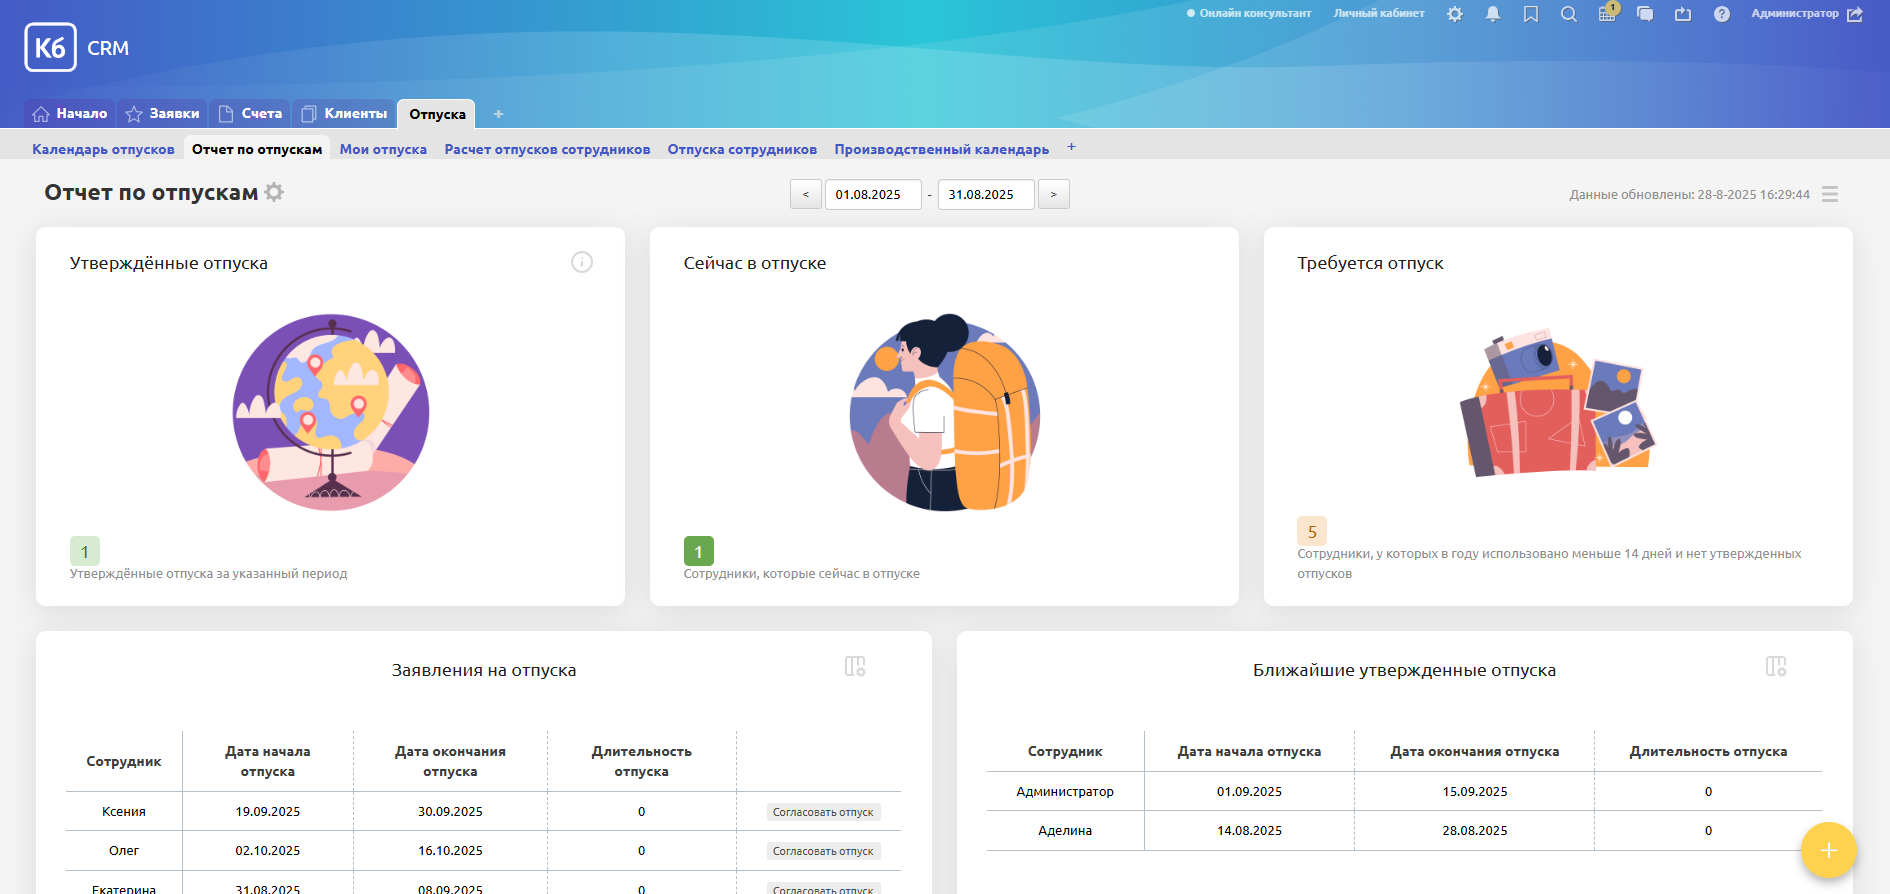Click the search magnifier icon
This screenshot has height=894, width=1890.
pos(1569,14)
